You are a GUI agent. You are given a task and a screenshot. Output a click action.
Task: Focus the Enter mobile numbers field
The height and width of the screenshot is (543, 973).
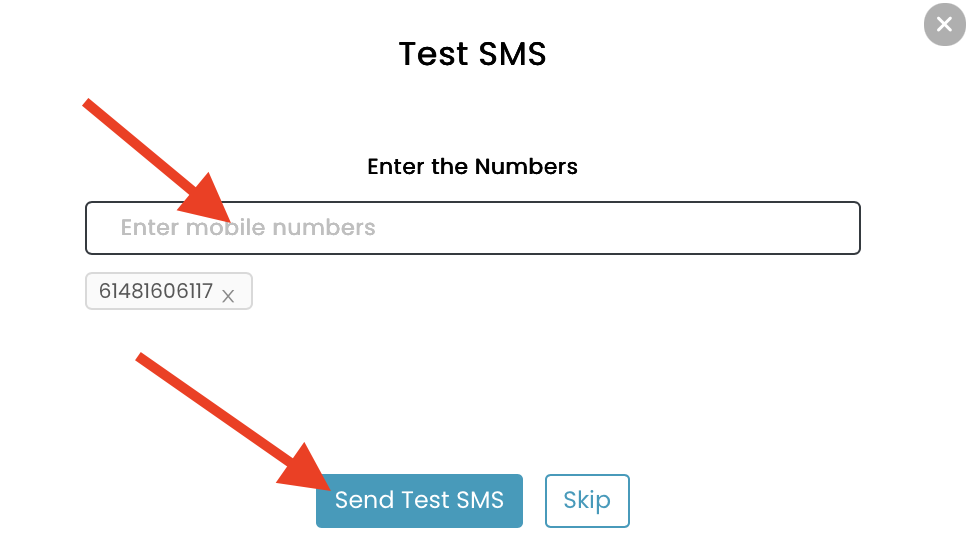[x=473, y=228]
